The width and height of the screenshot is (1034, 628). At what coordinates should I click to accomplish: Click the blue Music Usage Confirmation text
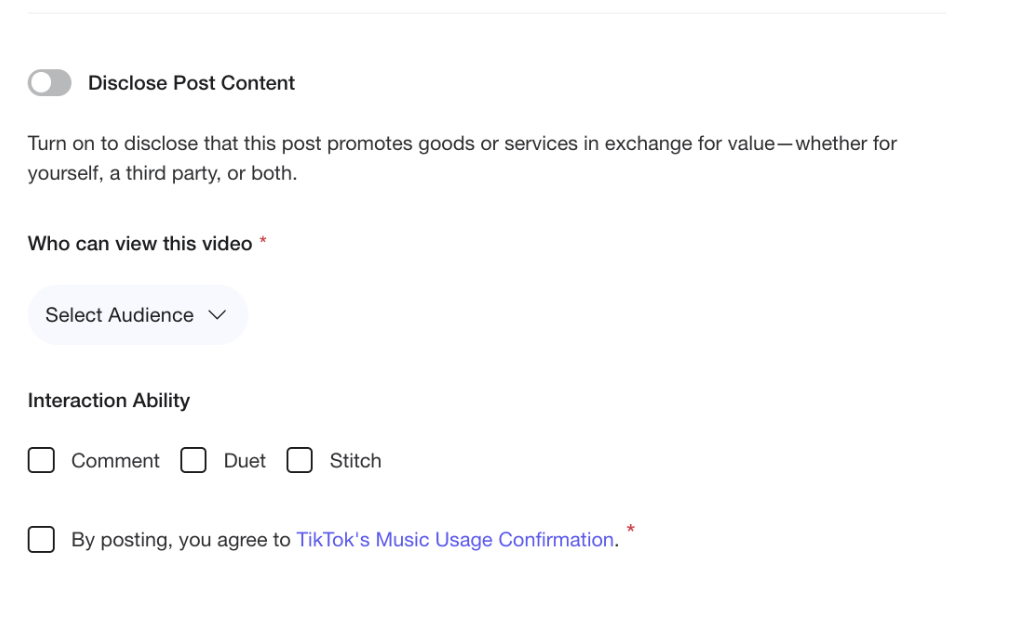point(455,539)
